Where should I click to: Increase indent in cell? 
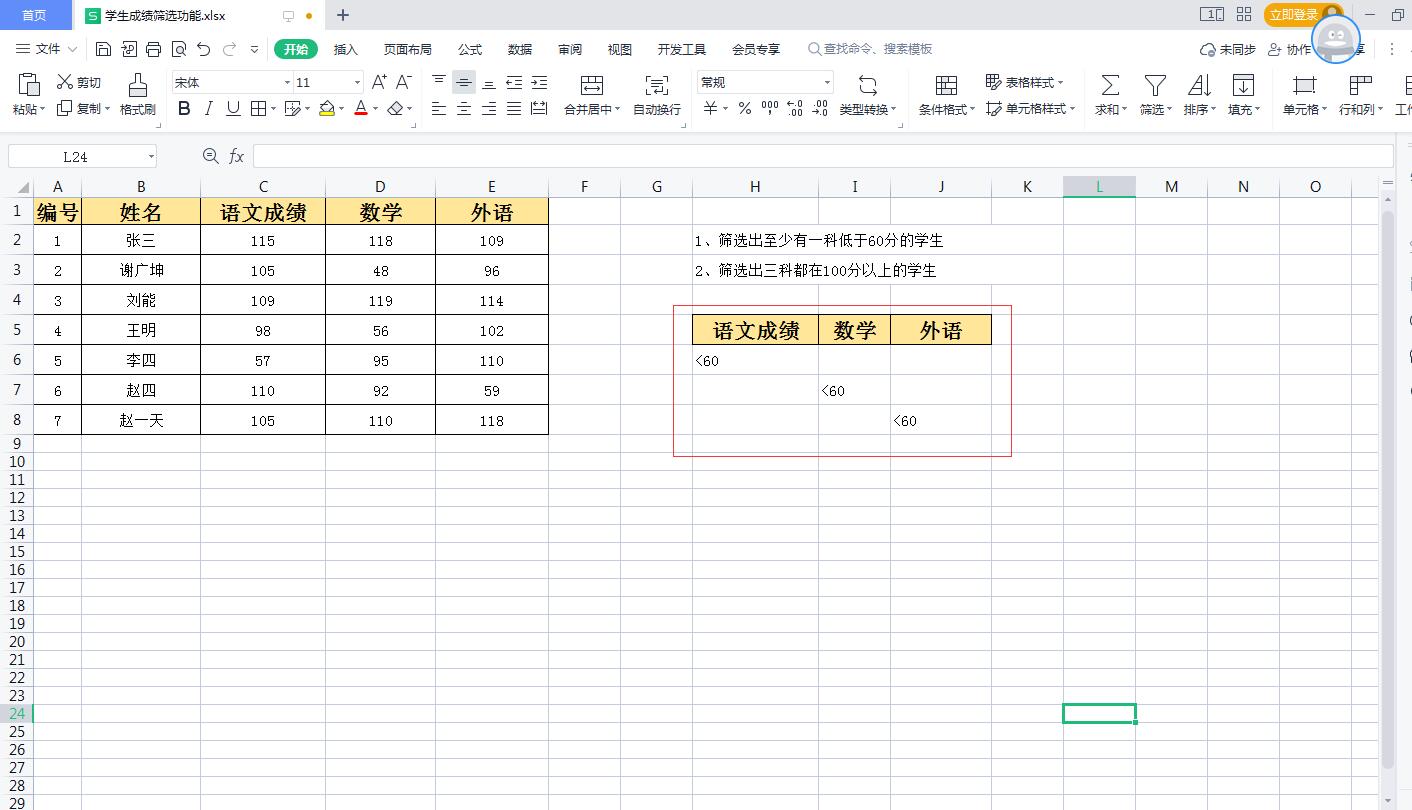[x=539, y=82]
